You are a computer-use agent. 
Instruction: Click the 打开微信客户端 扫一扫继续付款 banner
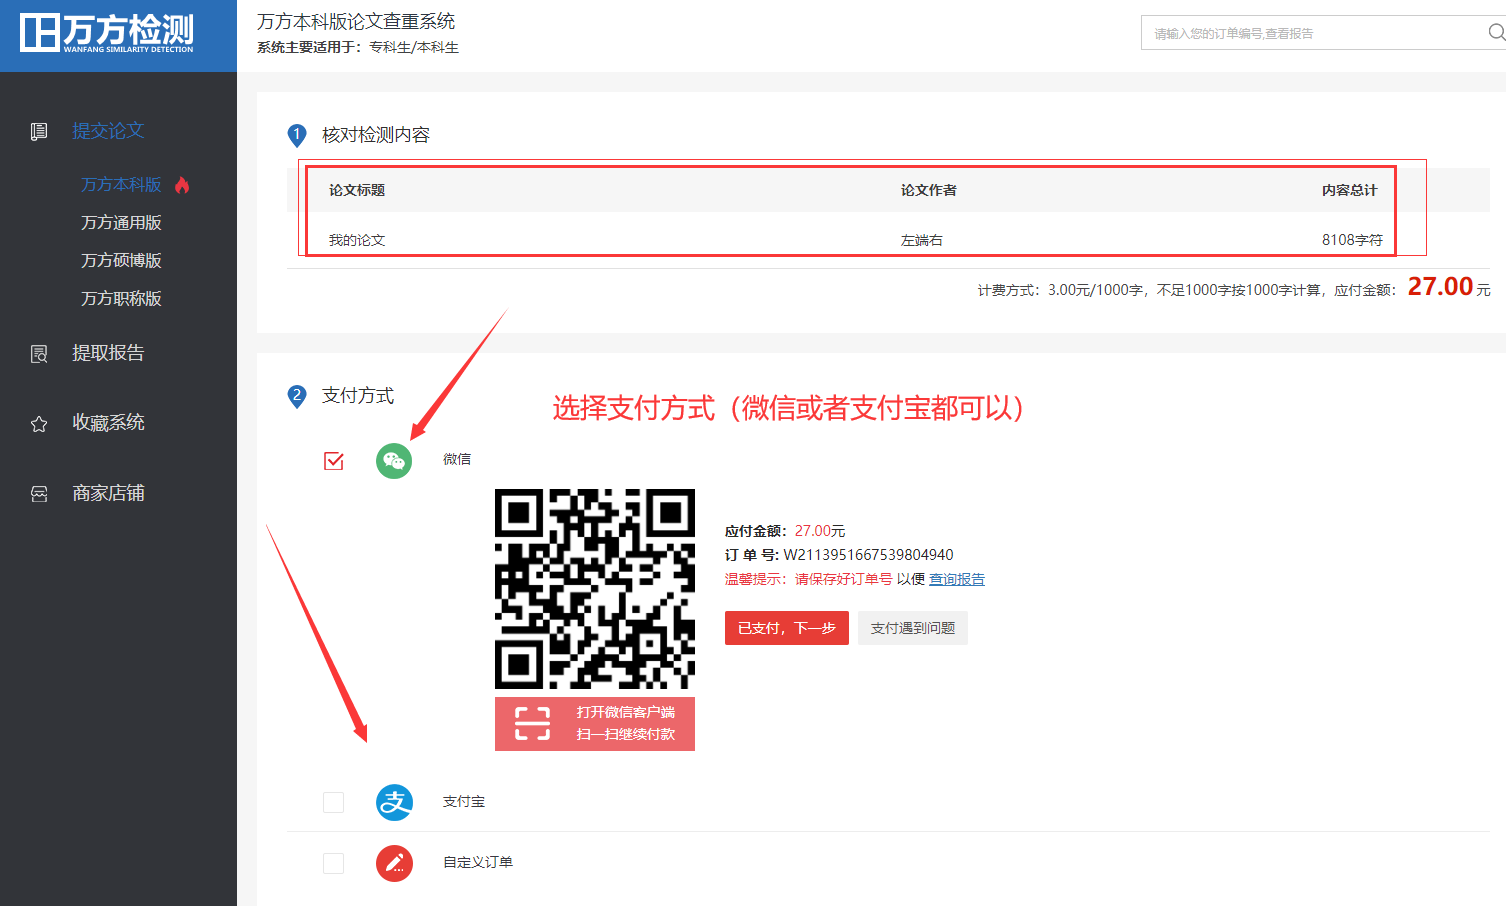pos(595,723)
